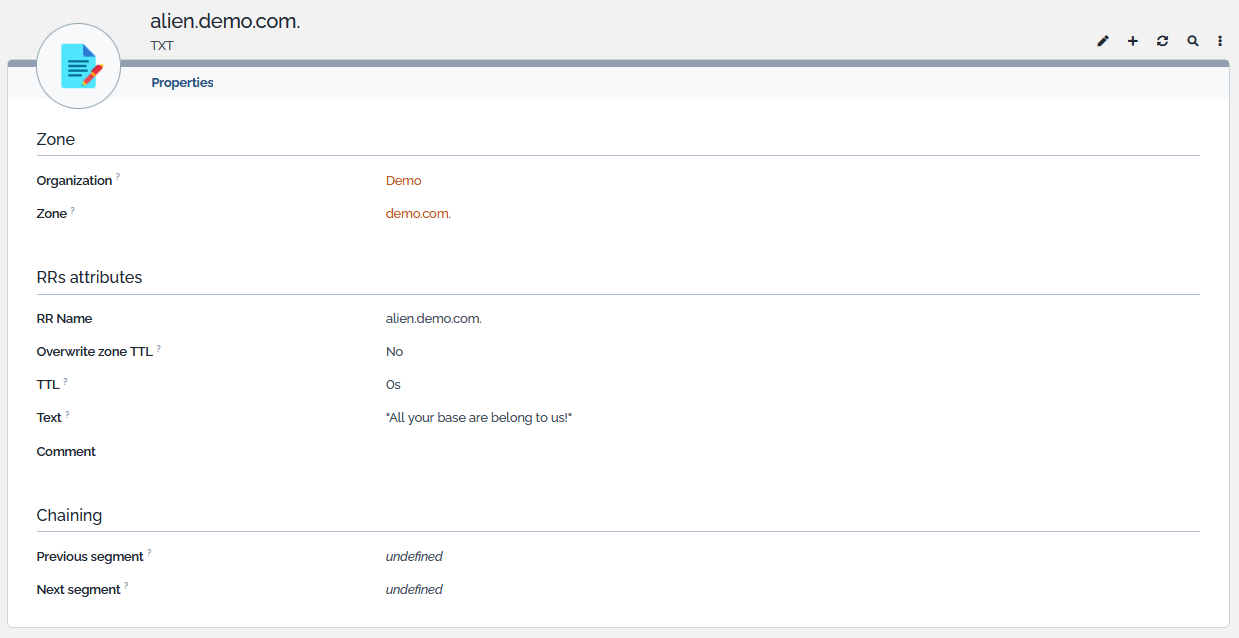Click the help mark beside Organization
This screenshot has width=1239, height=638.
tap(118, 177)
